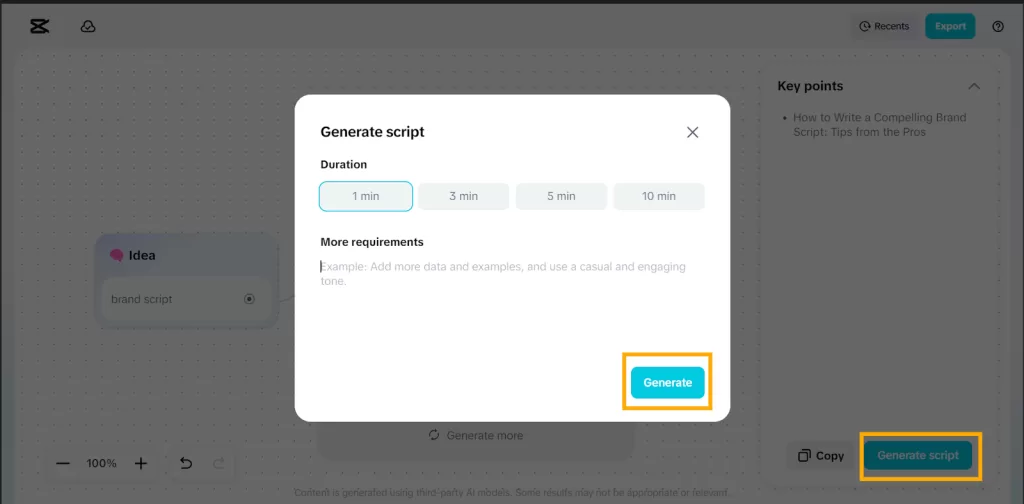This screenshot has width=1024, height=504.
Task: Close the Generate script dialog
Action: [x=692, y=132]
